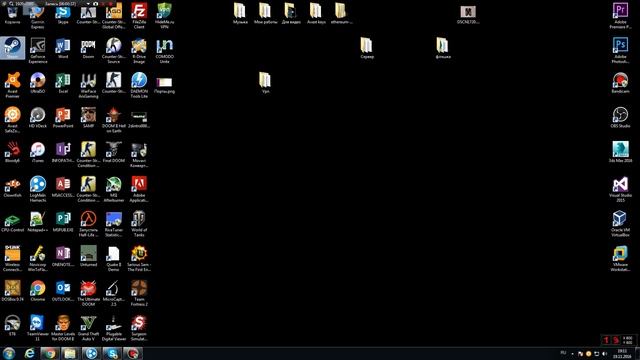Open the MS Access desktop shortcut
This screenshot has width=640, height=360.
coord(63,187)
